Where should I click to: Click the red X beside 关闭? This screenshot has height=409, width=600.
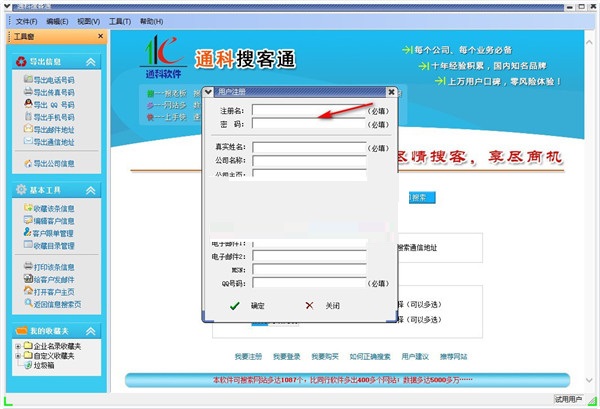click(309, 305)
